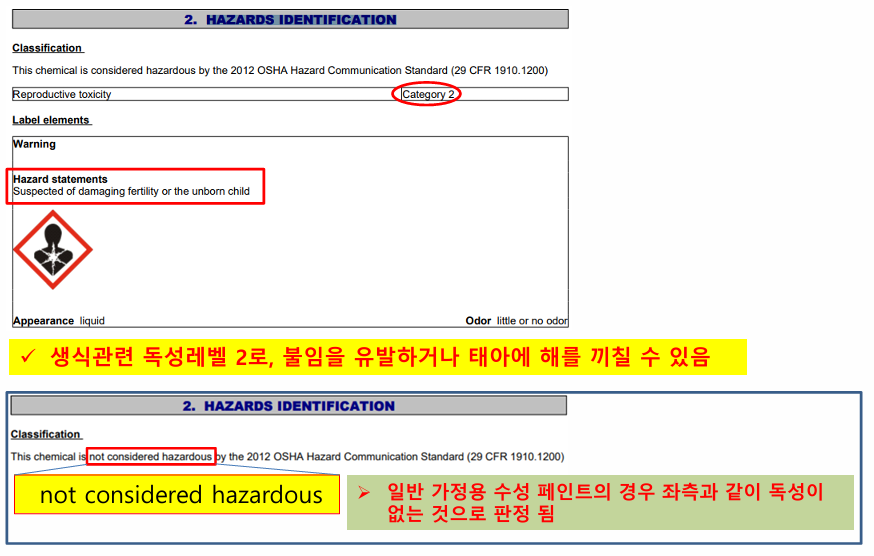Click the Odor 'little or no odor' text
This screenshot has width=874, height=556.
pyautogui.click(x=516, y=321)
